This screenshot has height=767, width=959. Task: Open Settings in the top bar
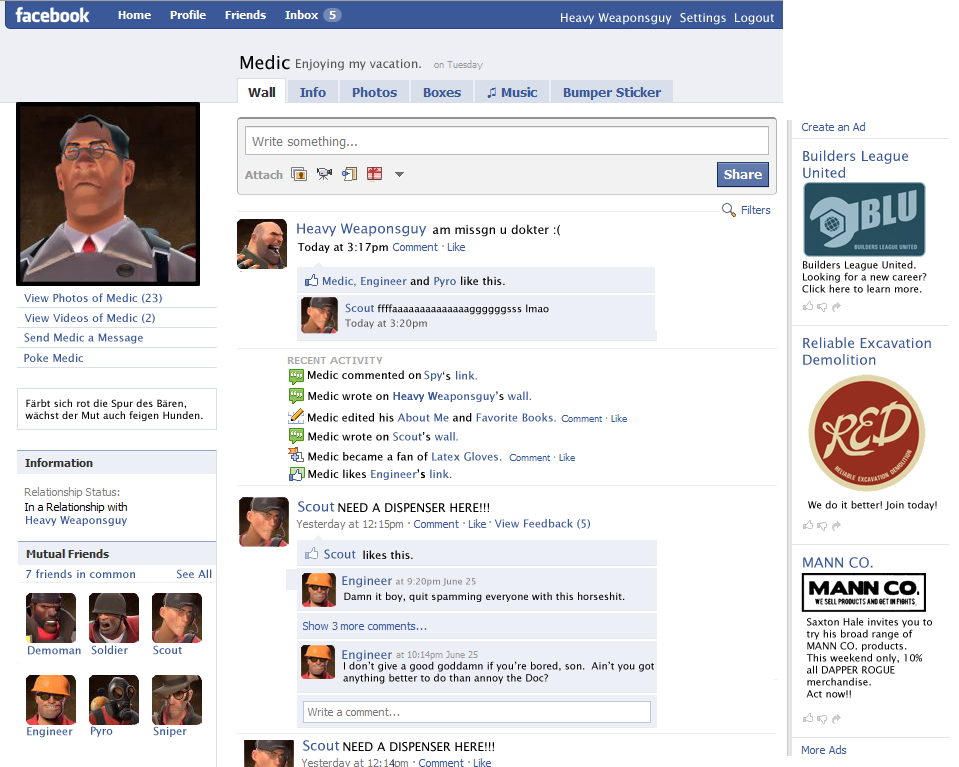coord(703,18)
